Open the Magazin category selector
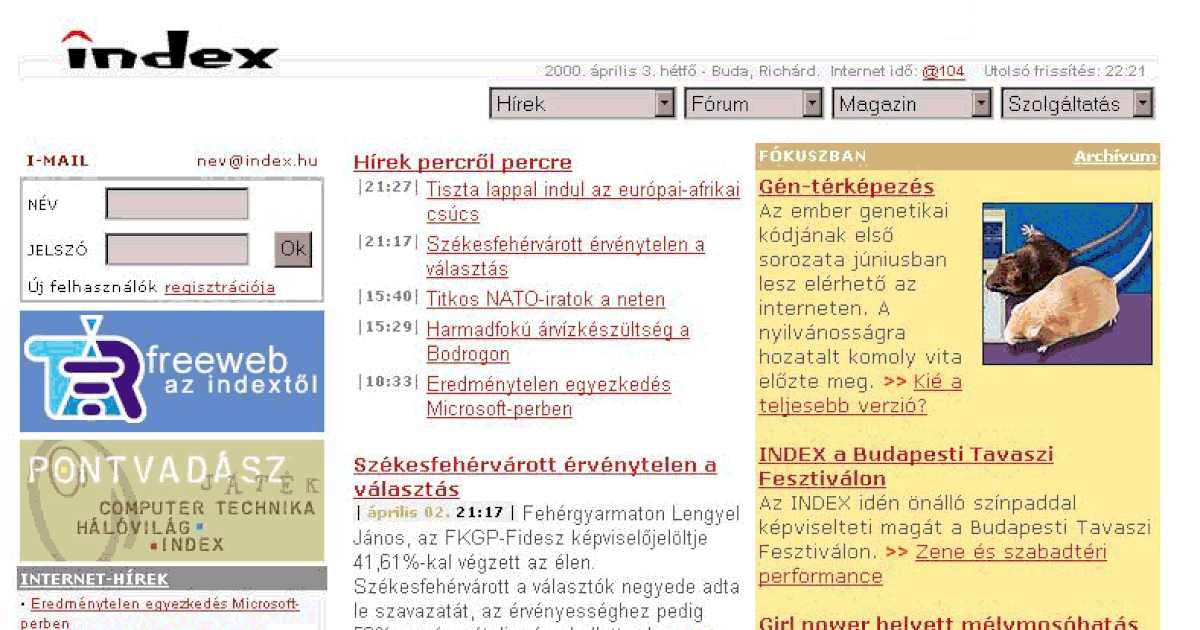1200x630 pixels. click(908, 103)
